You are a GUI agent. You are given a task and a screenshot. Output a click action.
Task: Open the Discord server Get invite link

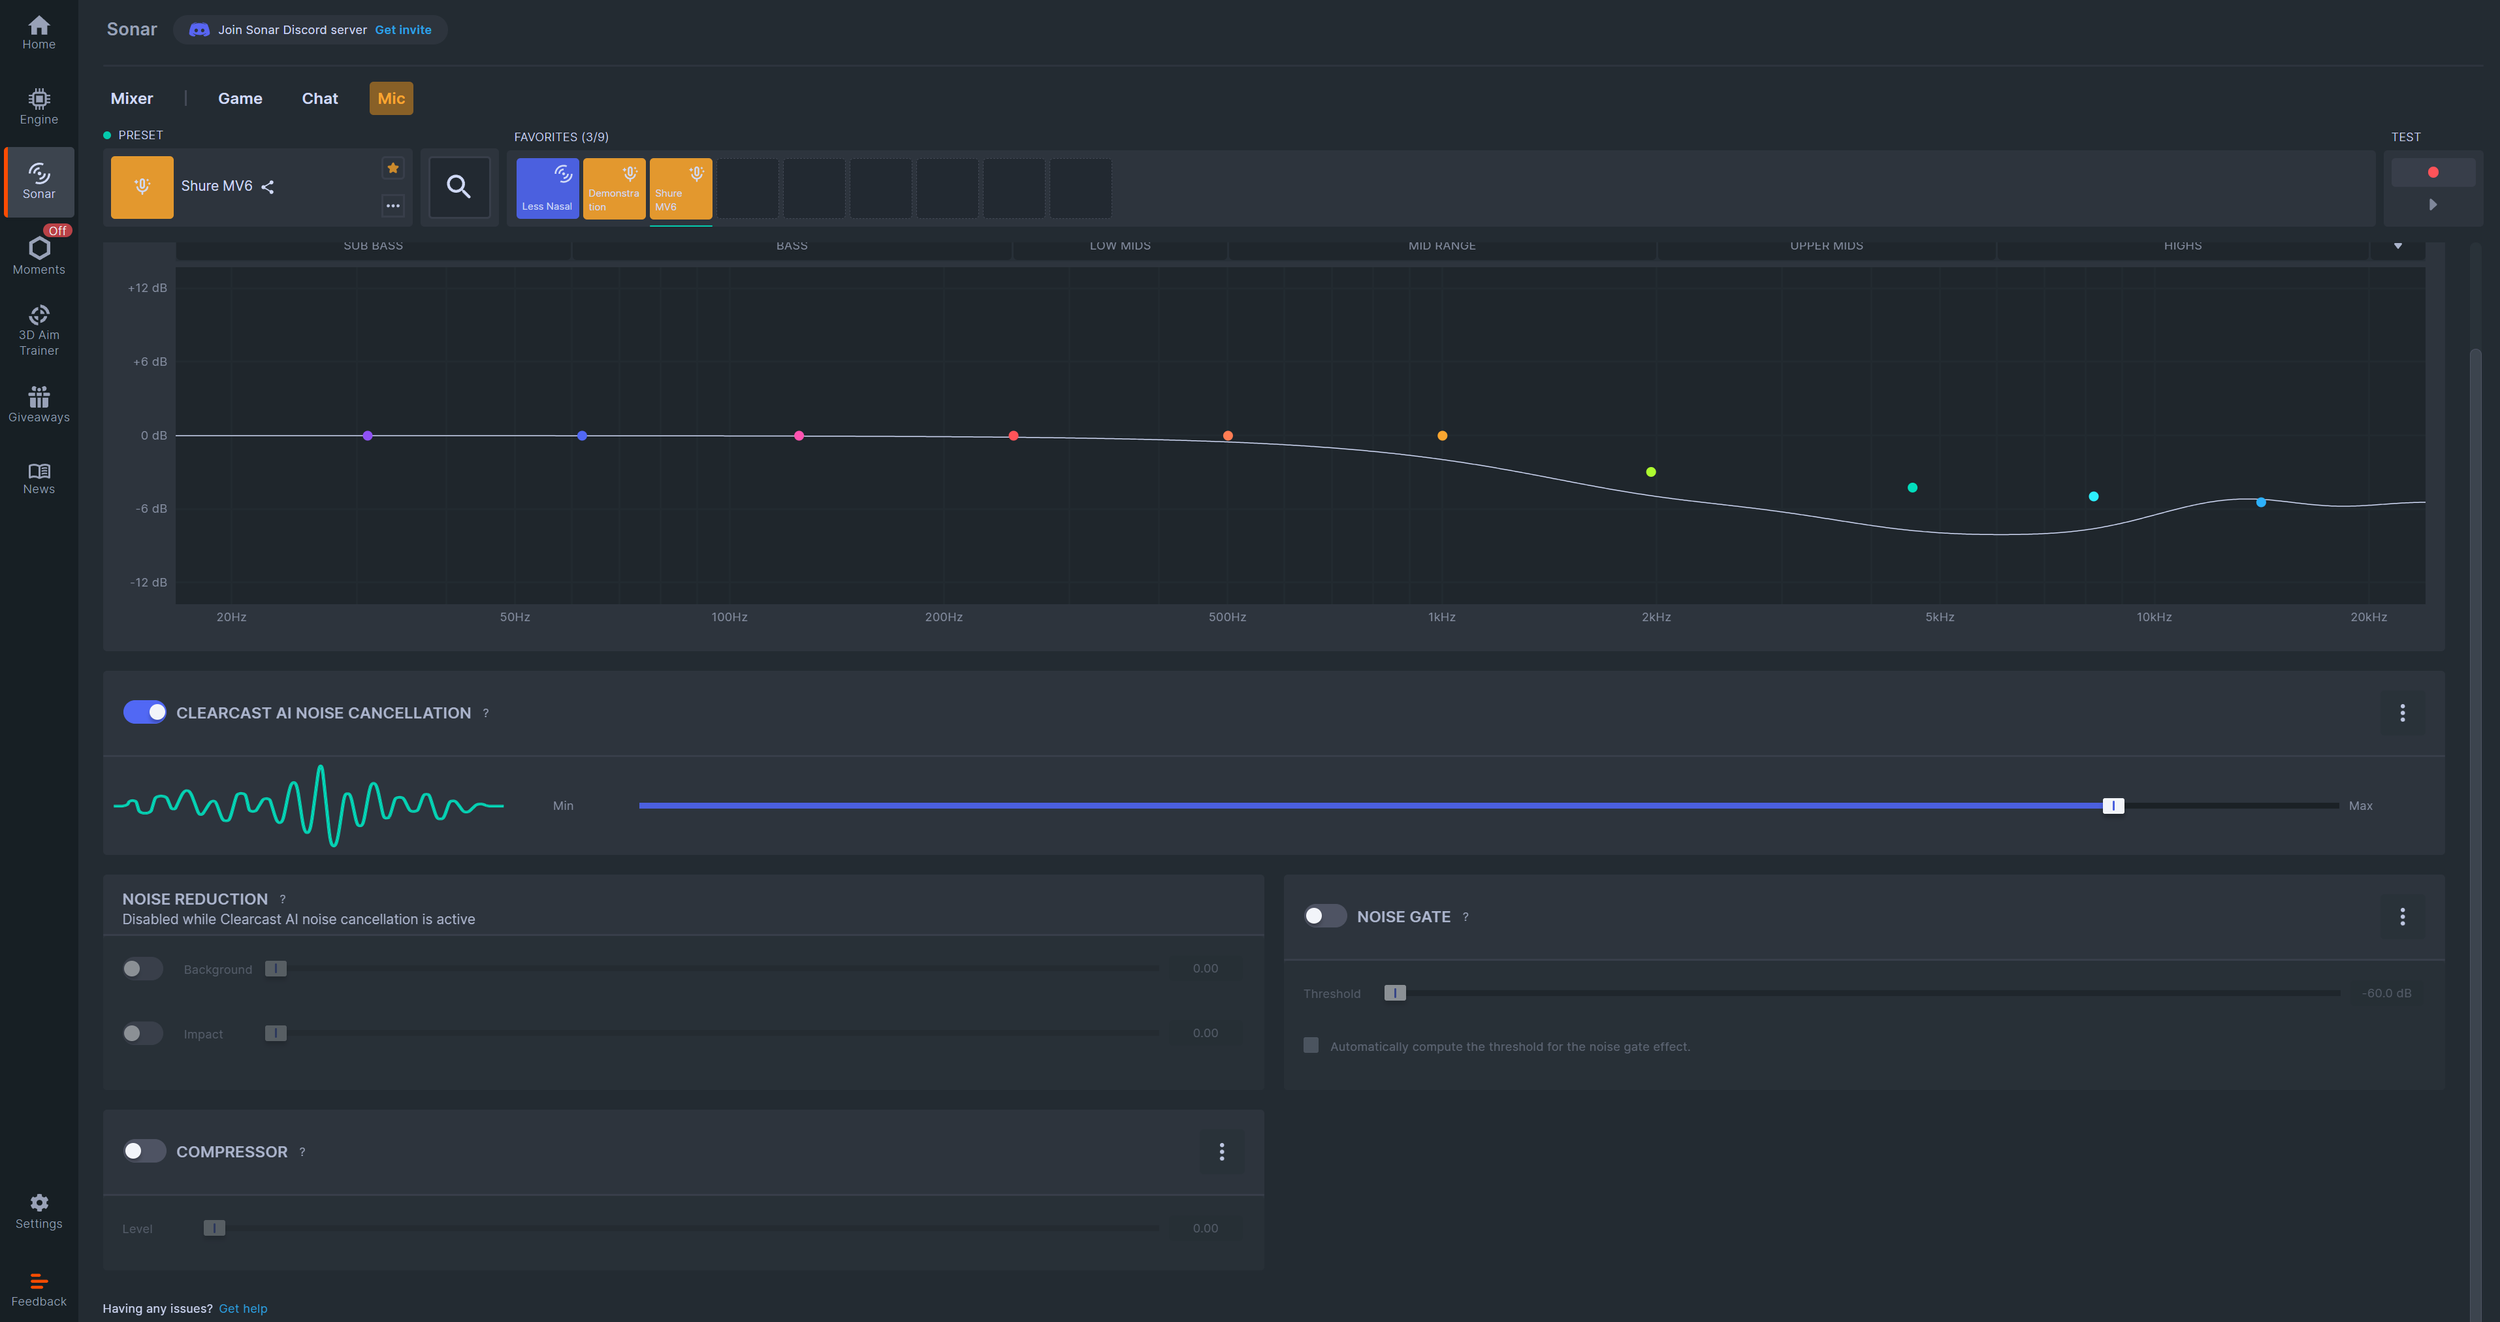coord(402,29)
